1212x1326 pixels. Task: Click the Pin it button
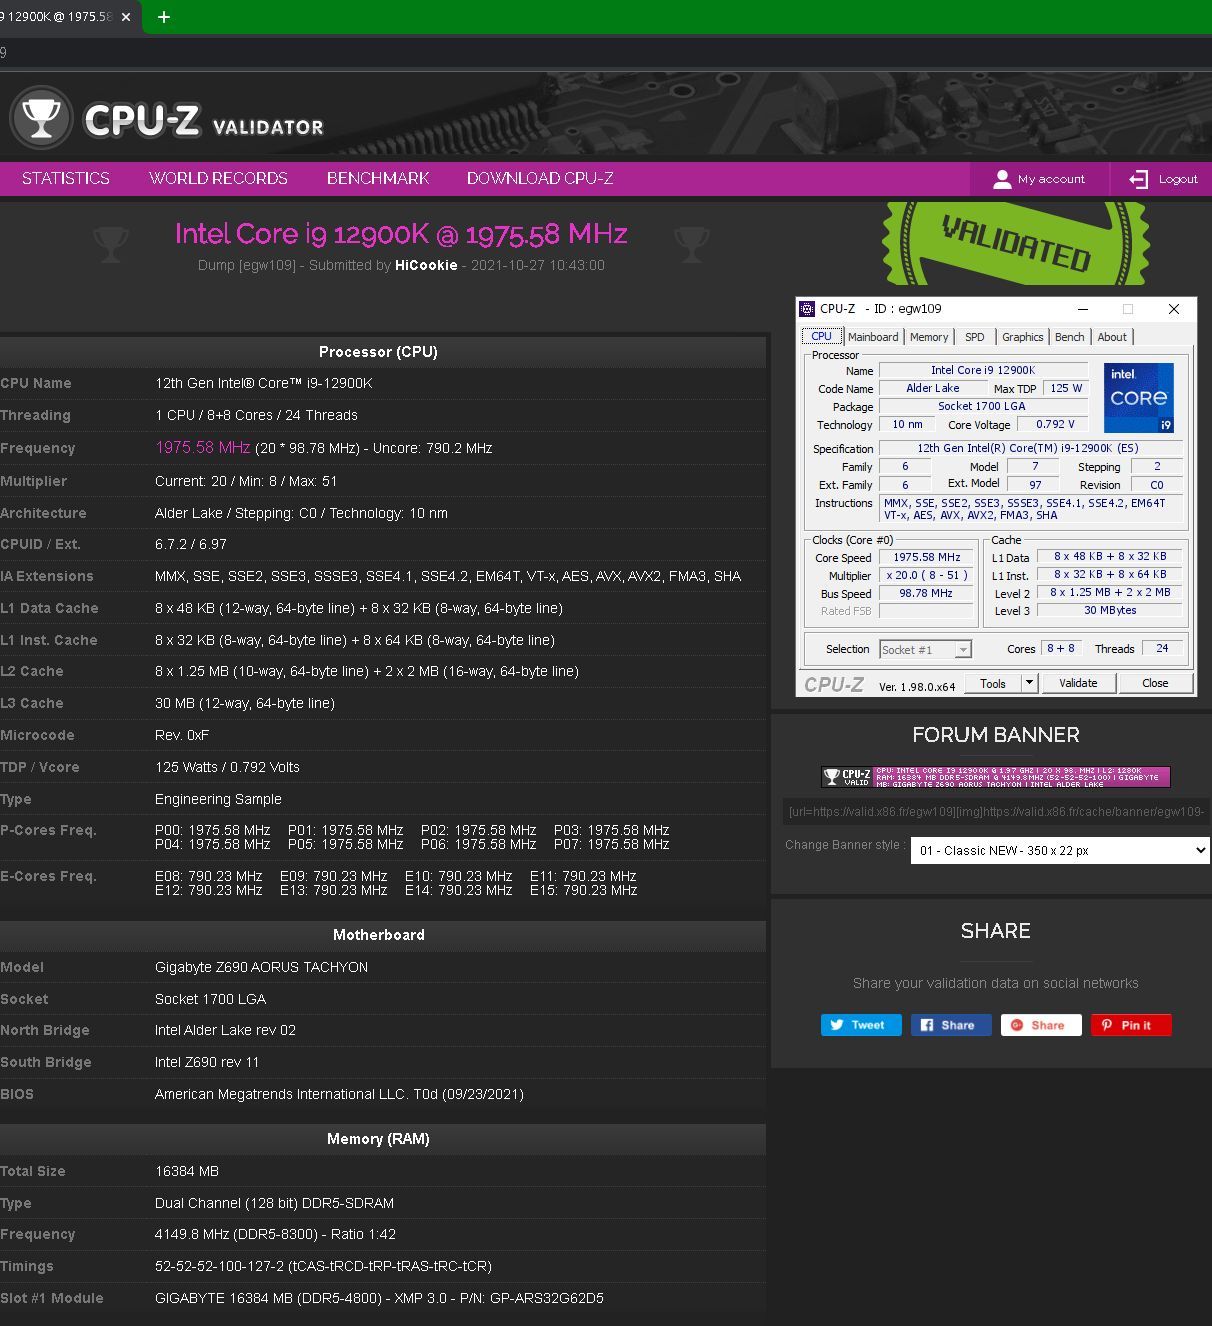(1131, 1025)
